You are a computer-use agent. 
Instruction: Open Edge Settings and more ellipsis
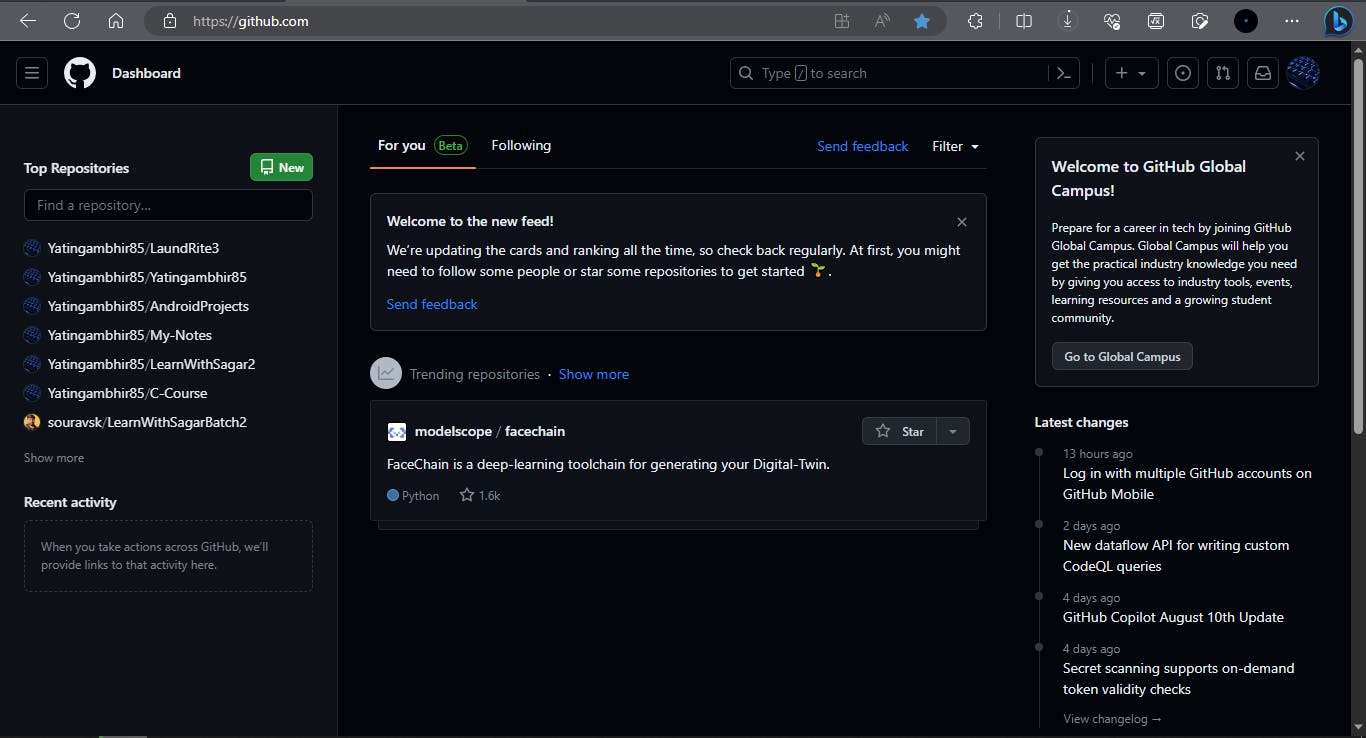tap(1292, 20)
